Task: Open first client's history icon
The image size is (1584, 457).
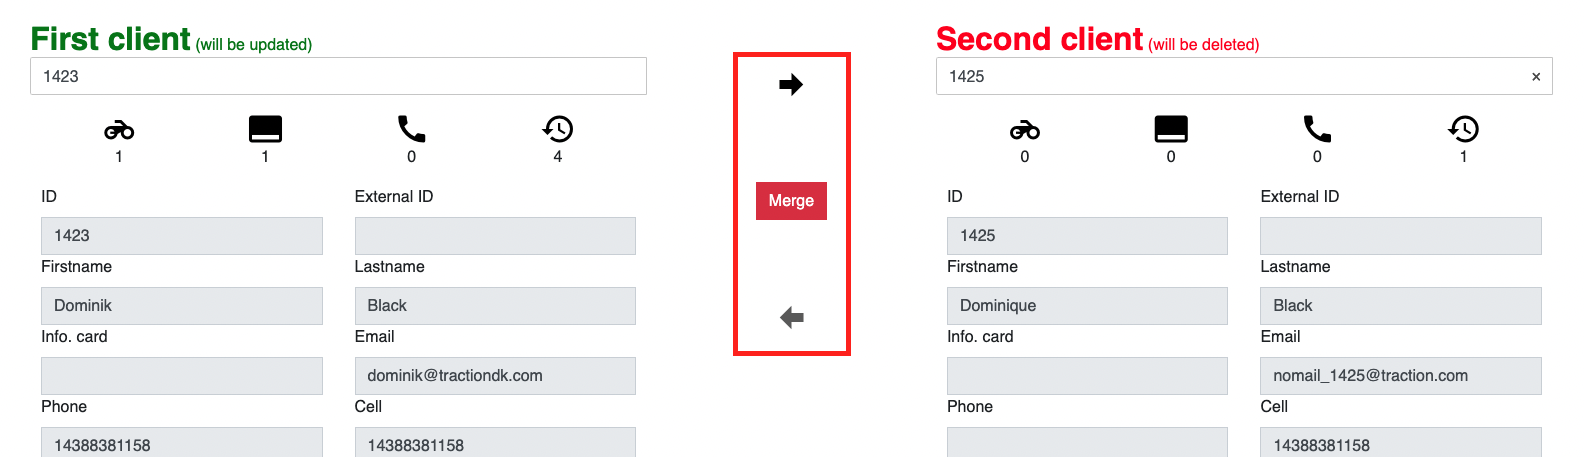Action: pyautogui.click(x=558, y=129)
